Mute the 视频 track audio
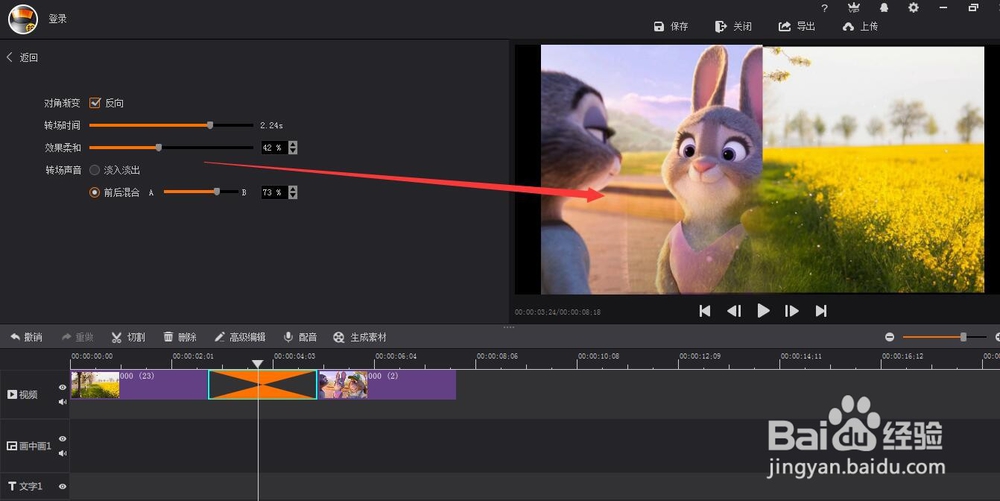Viewport: 1000px width, 501px height. (x=62, y=402)
